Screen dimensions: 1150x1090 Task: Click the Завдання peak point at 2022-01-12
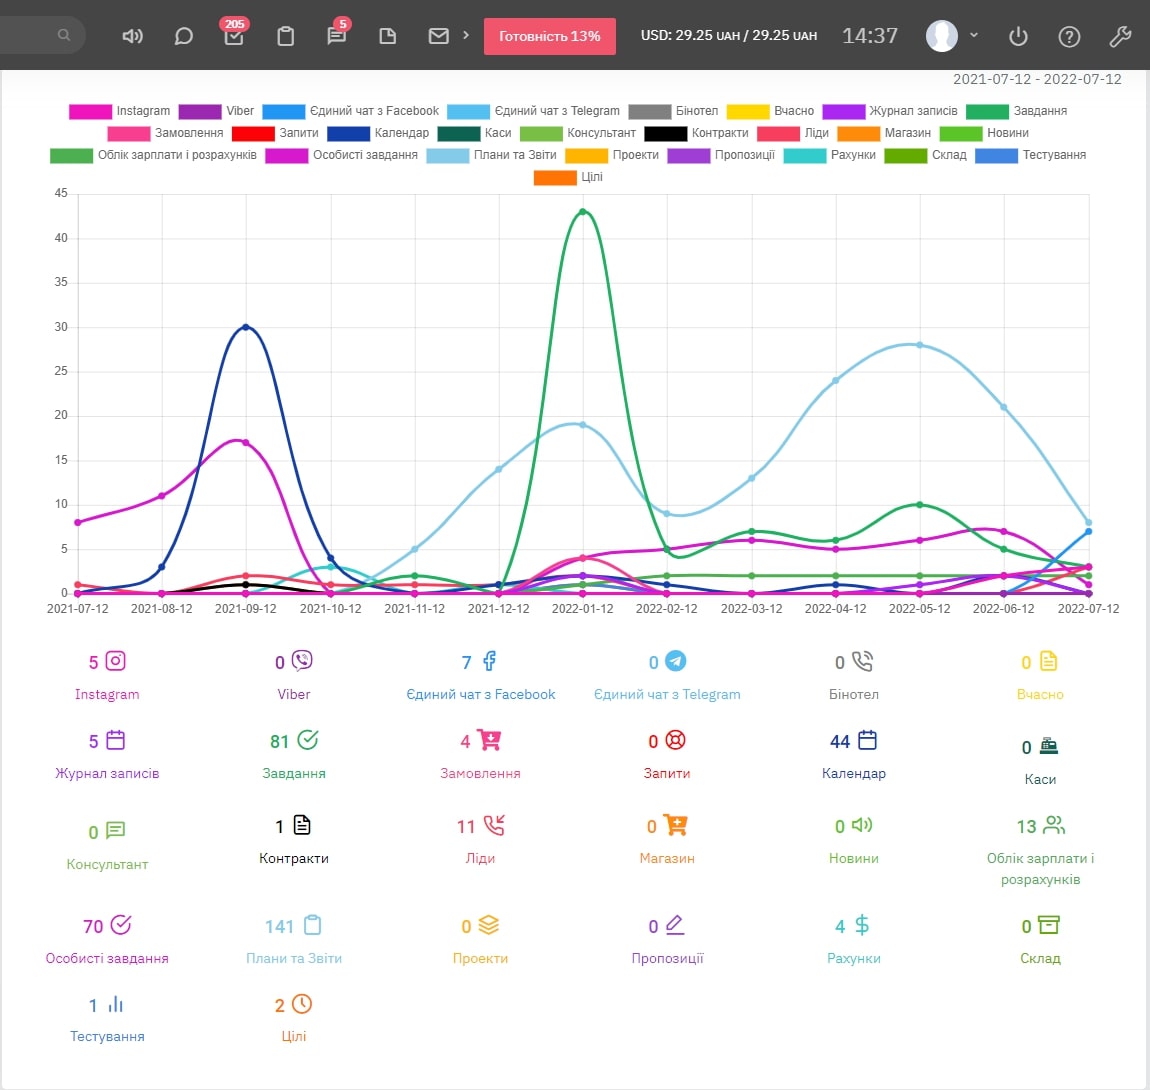583,212
